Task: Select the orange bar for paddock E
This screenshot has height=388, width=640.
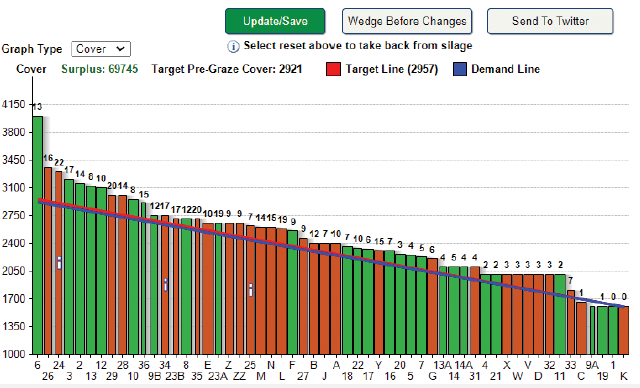Action: [208, 288]
